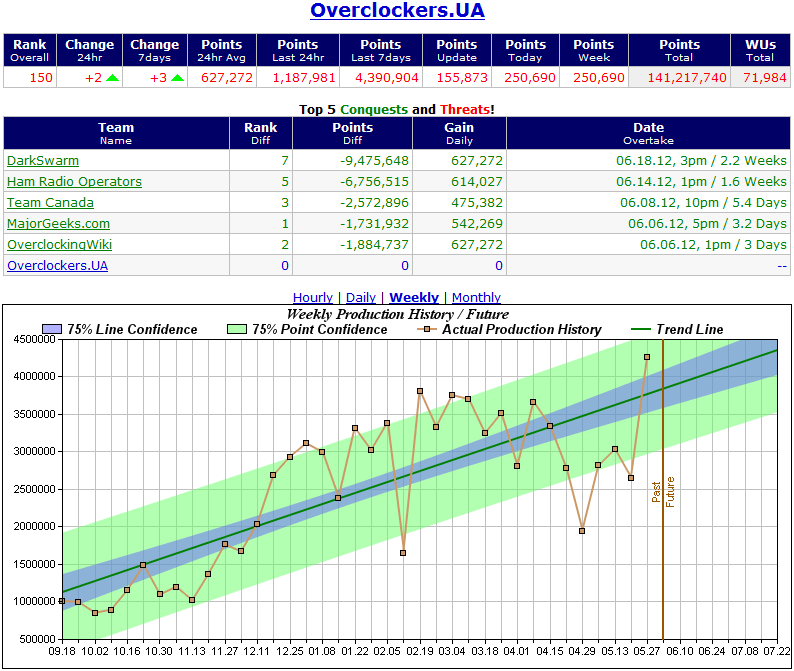
Task: Click the lowest data point above 02.12
Action: [x=403, y=553]
